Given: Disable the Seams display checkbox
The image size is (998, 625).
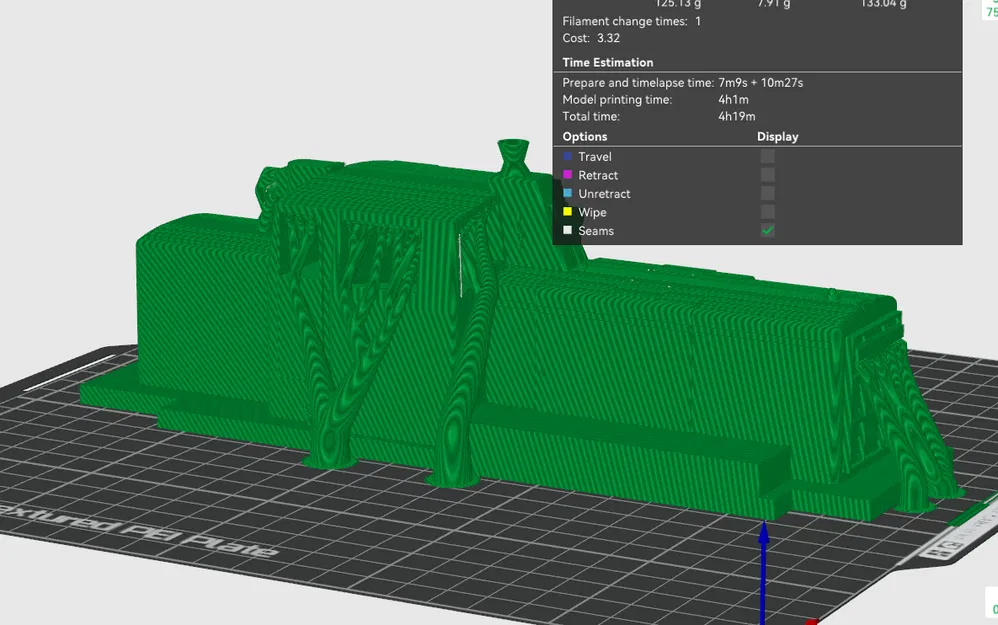Looking at the screenshot, I should [768, 230].
